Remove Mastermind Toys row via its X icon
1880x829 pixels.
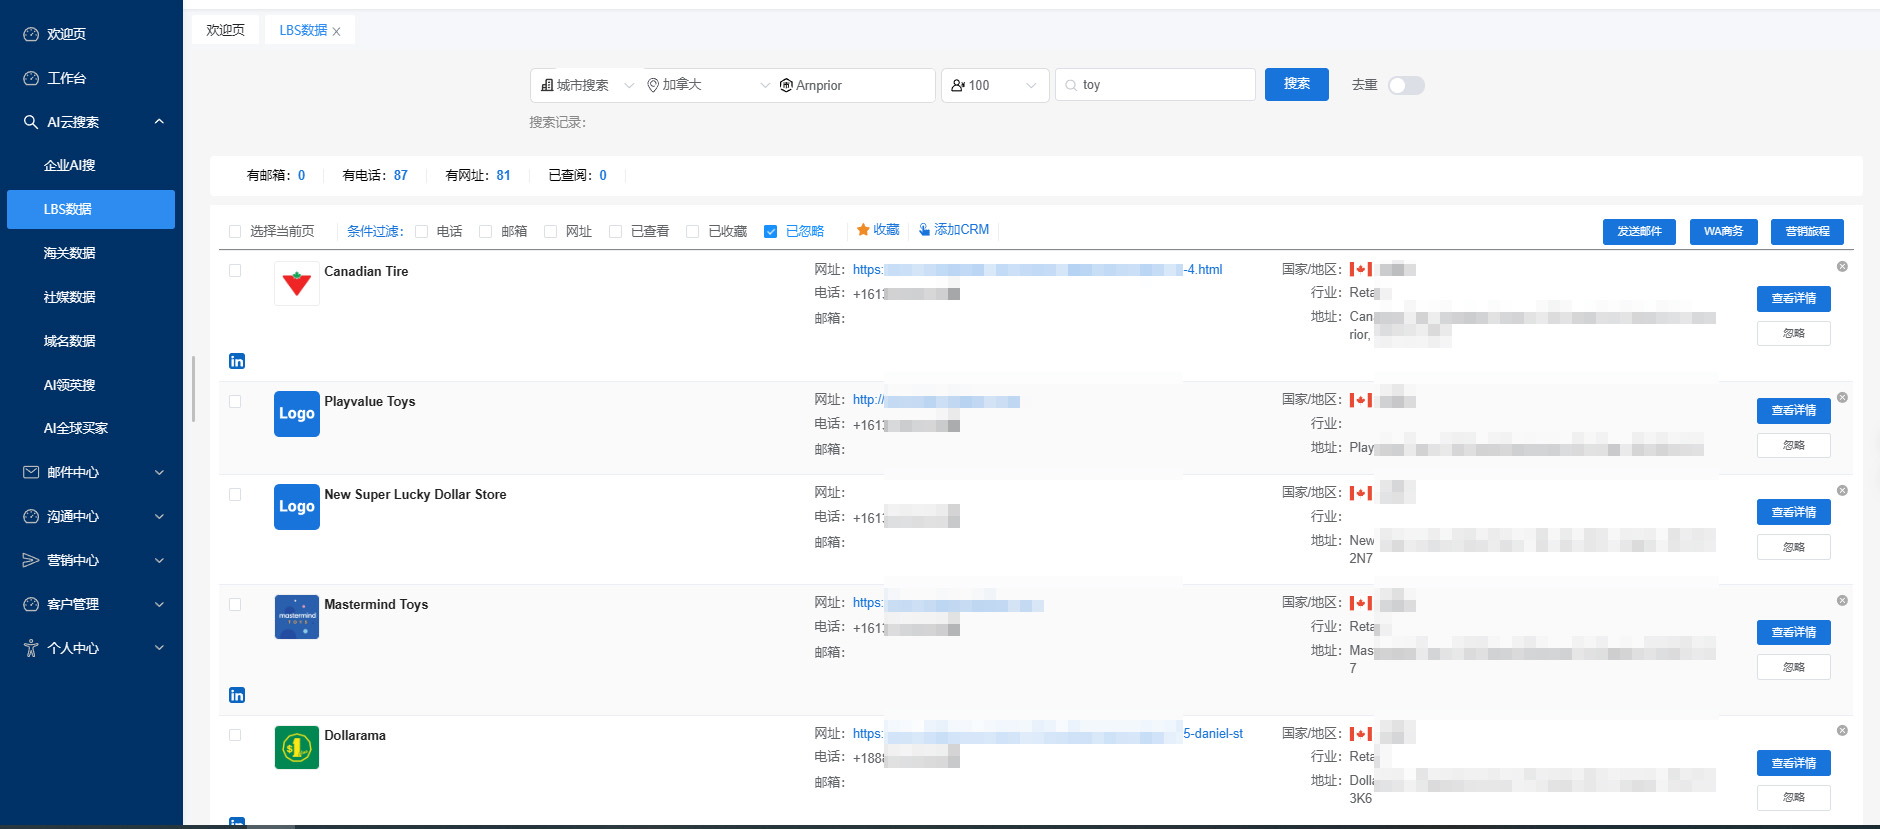[1842, 601]
